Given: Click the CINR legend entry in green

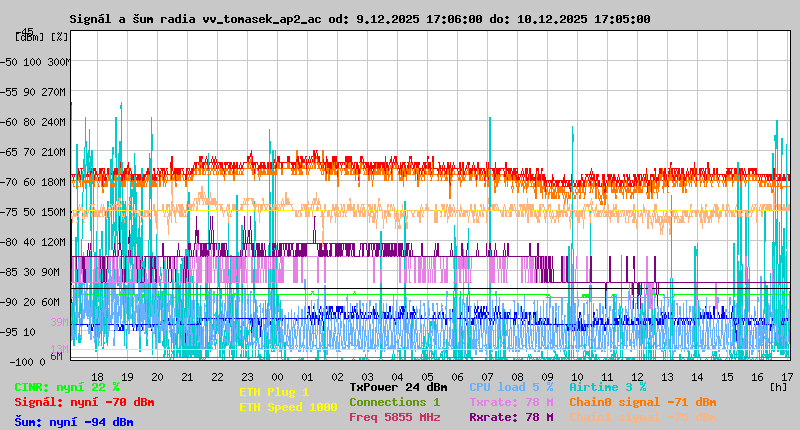Looking at the screenshot, I should coord(67,386).
